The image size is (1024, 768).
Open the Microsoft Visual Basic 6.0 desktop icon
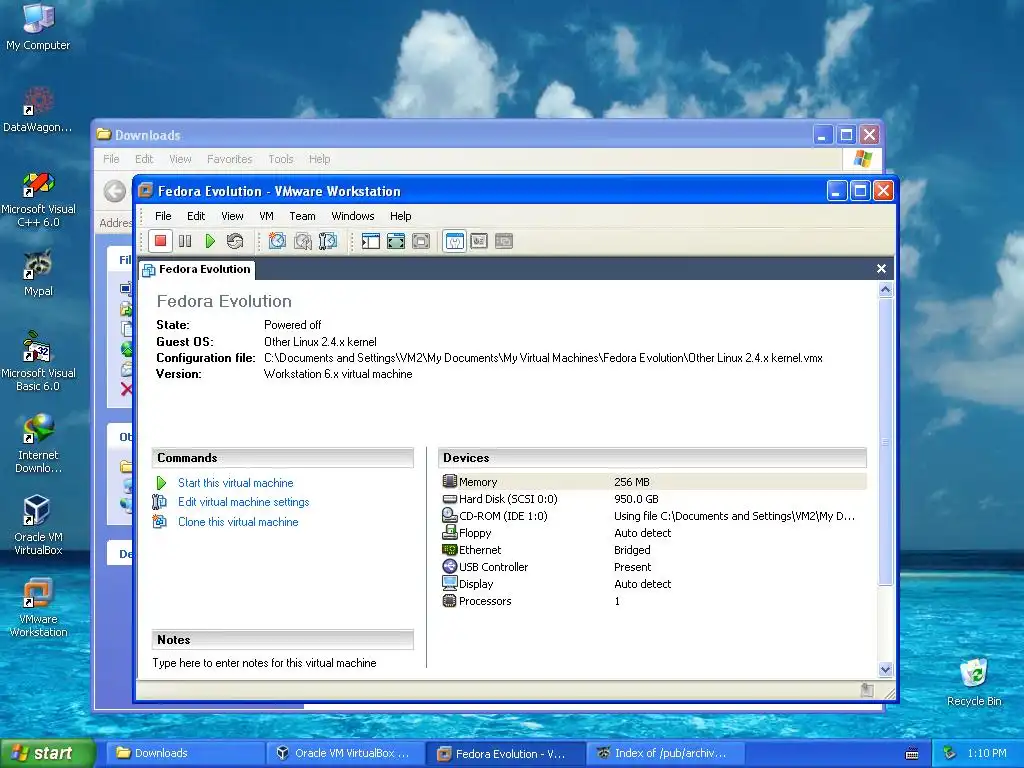pyautogui.click(x=38, y=361)
